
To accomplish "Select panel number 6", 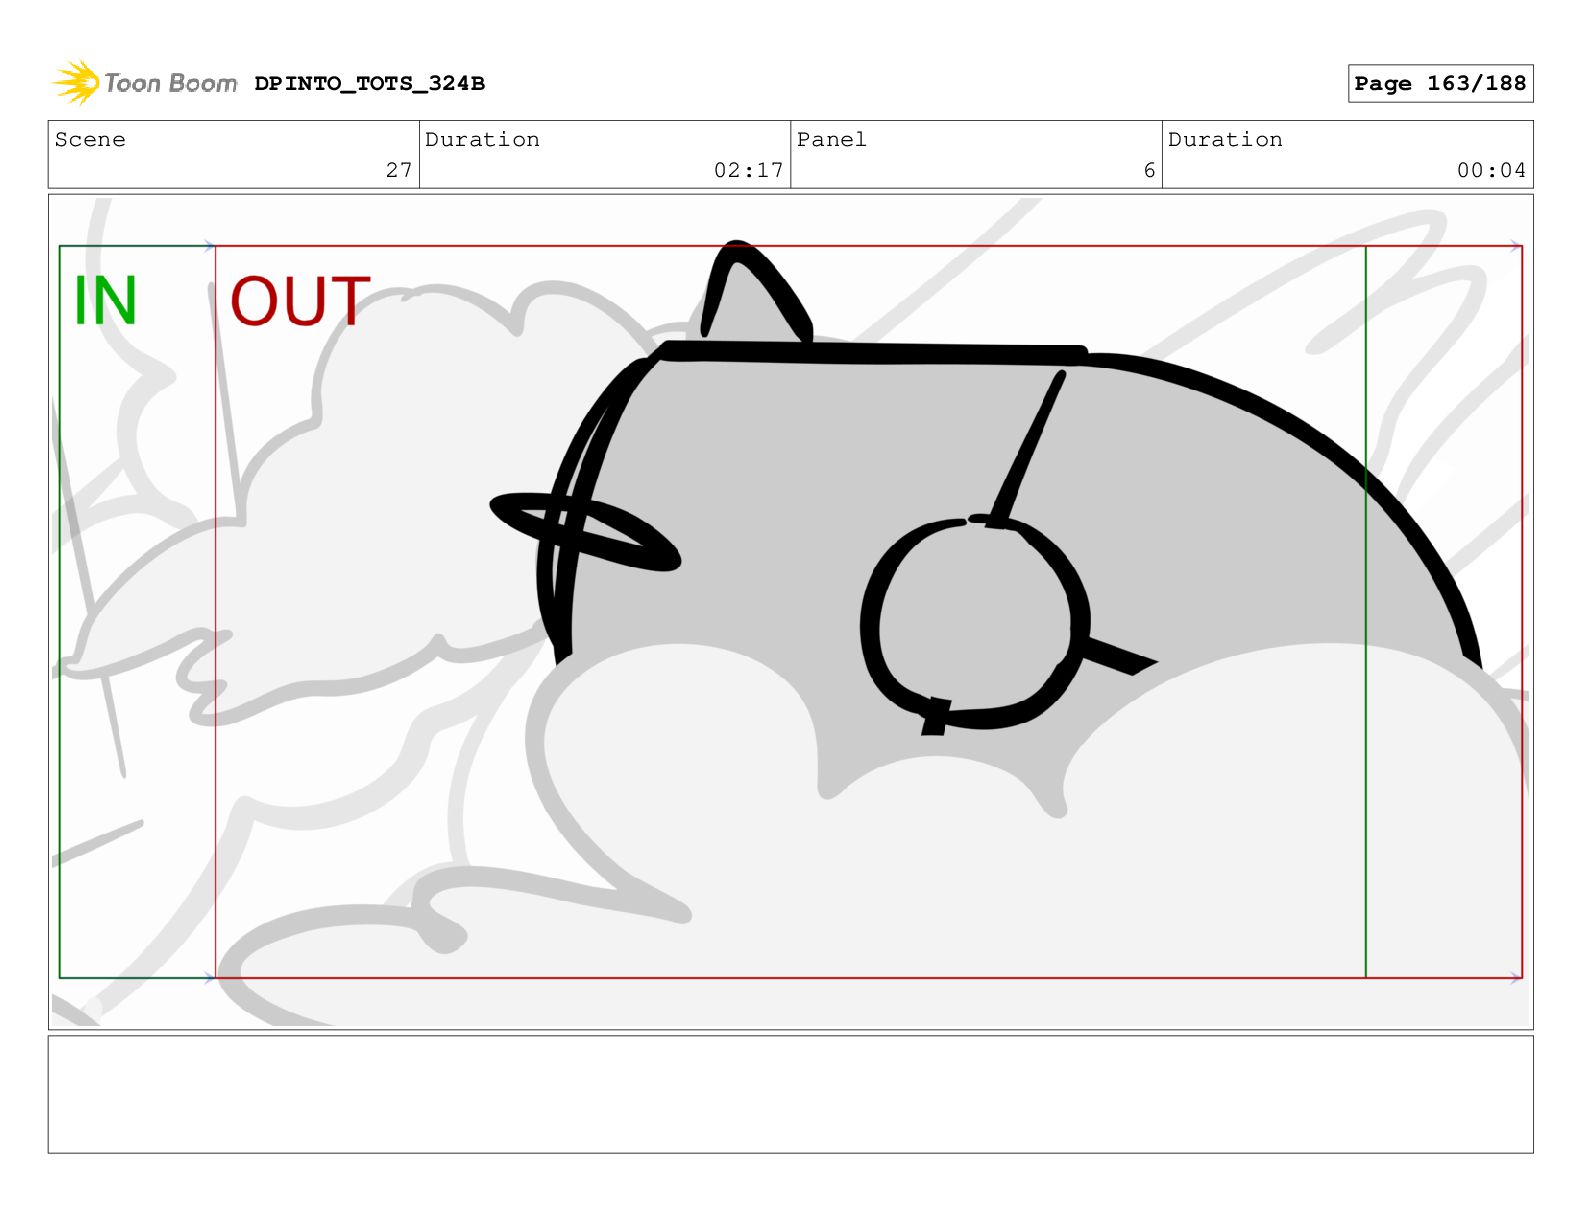I will pyautogui.click(x=1149, y=170).
